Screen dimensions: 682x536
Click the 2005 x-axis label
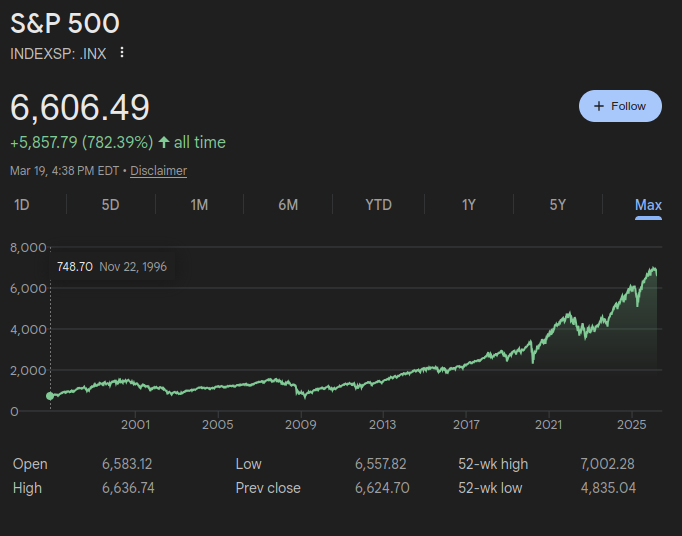coord(217,425)
